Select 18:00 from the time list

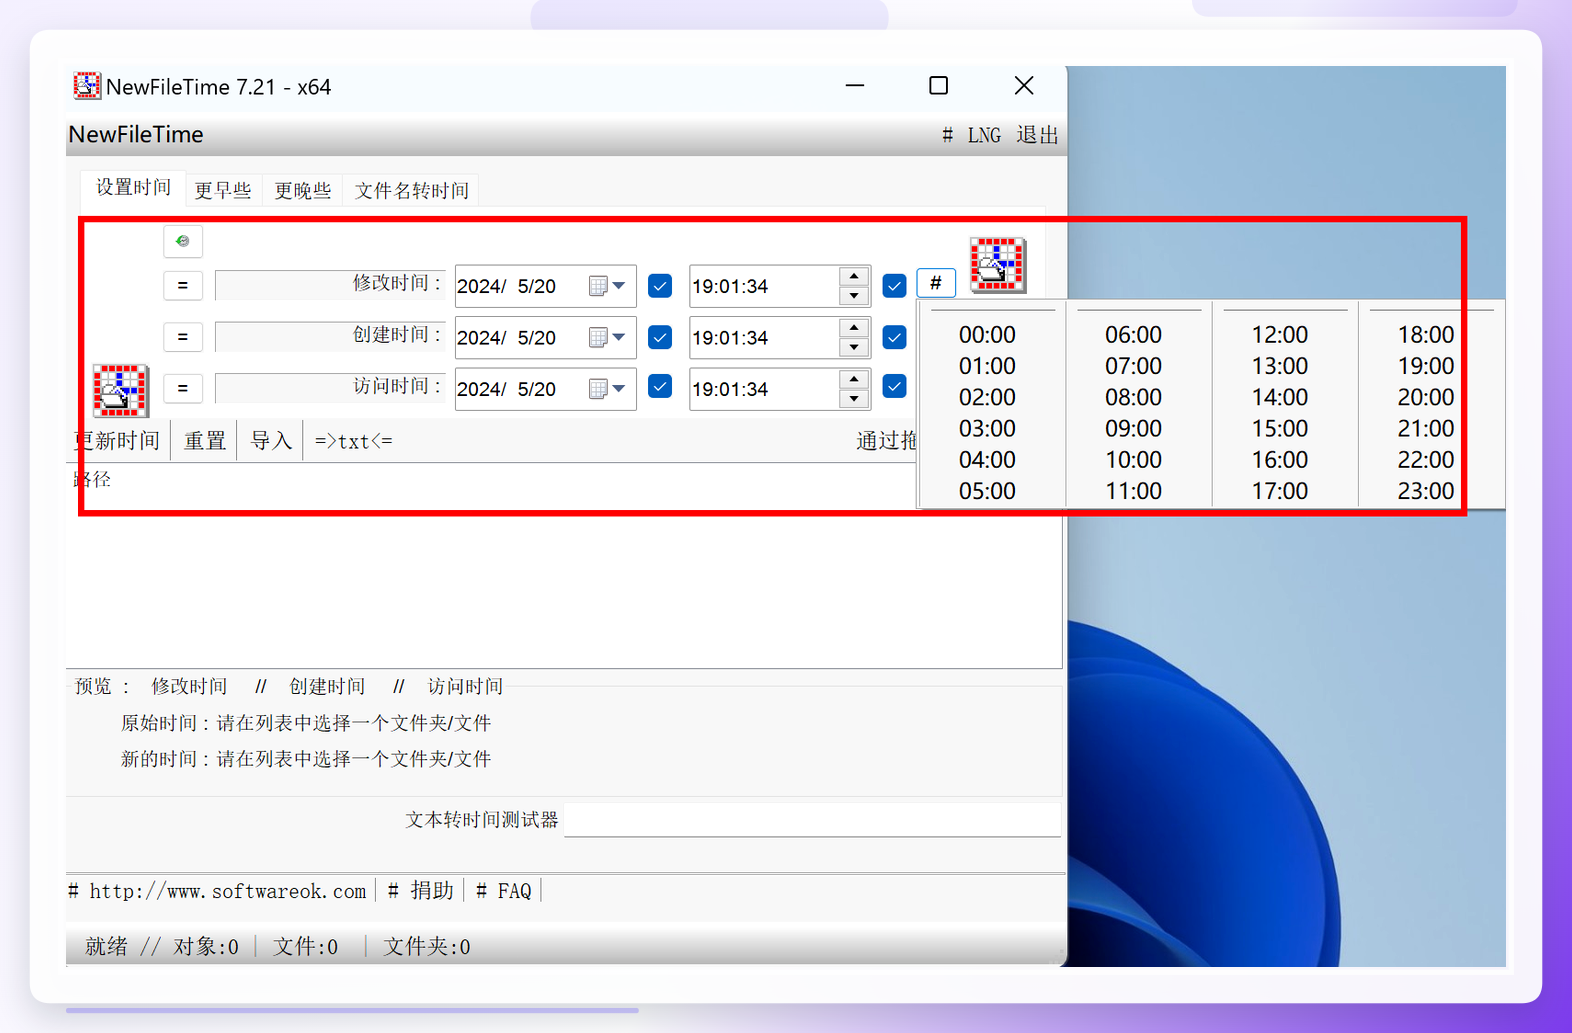[x=1426, y=335]
